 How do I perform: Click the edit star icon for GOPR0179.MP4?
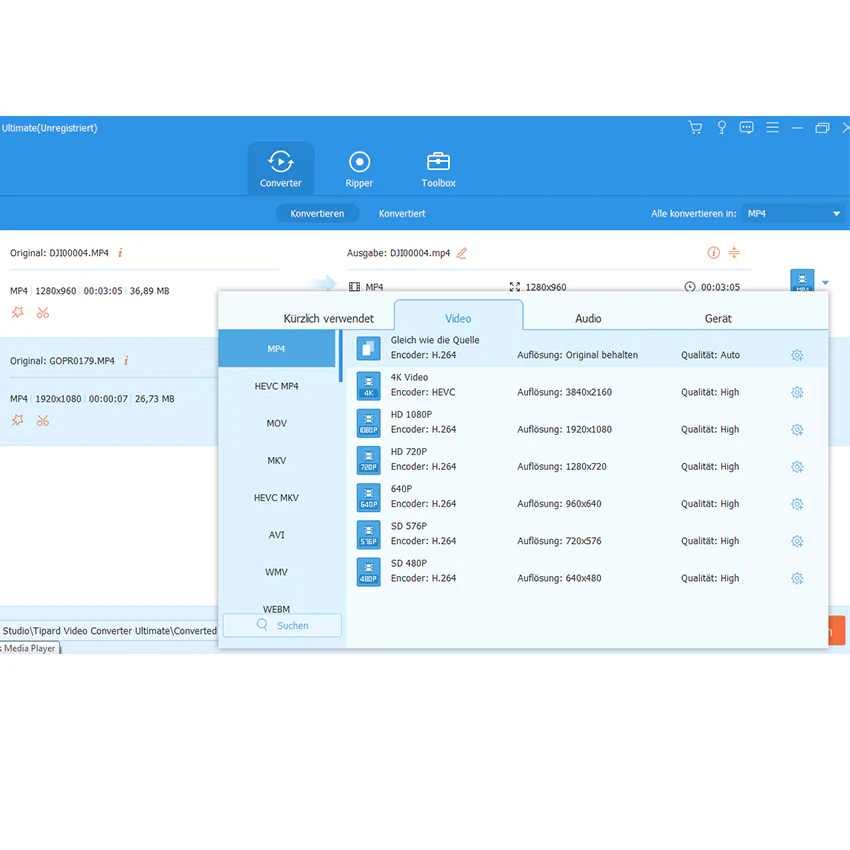point(18,420)
